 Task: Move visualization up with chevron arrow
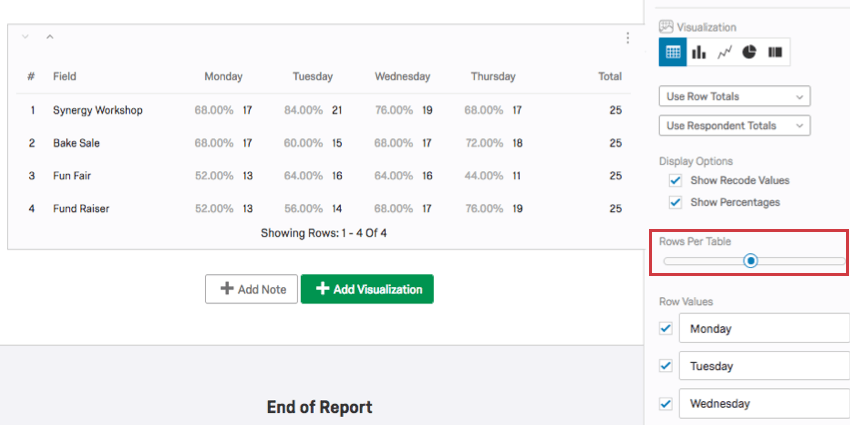(49, 37)
